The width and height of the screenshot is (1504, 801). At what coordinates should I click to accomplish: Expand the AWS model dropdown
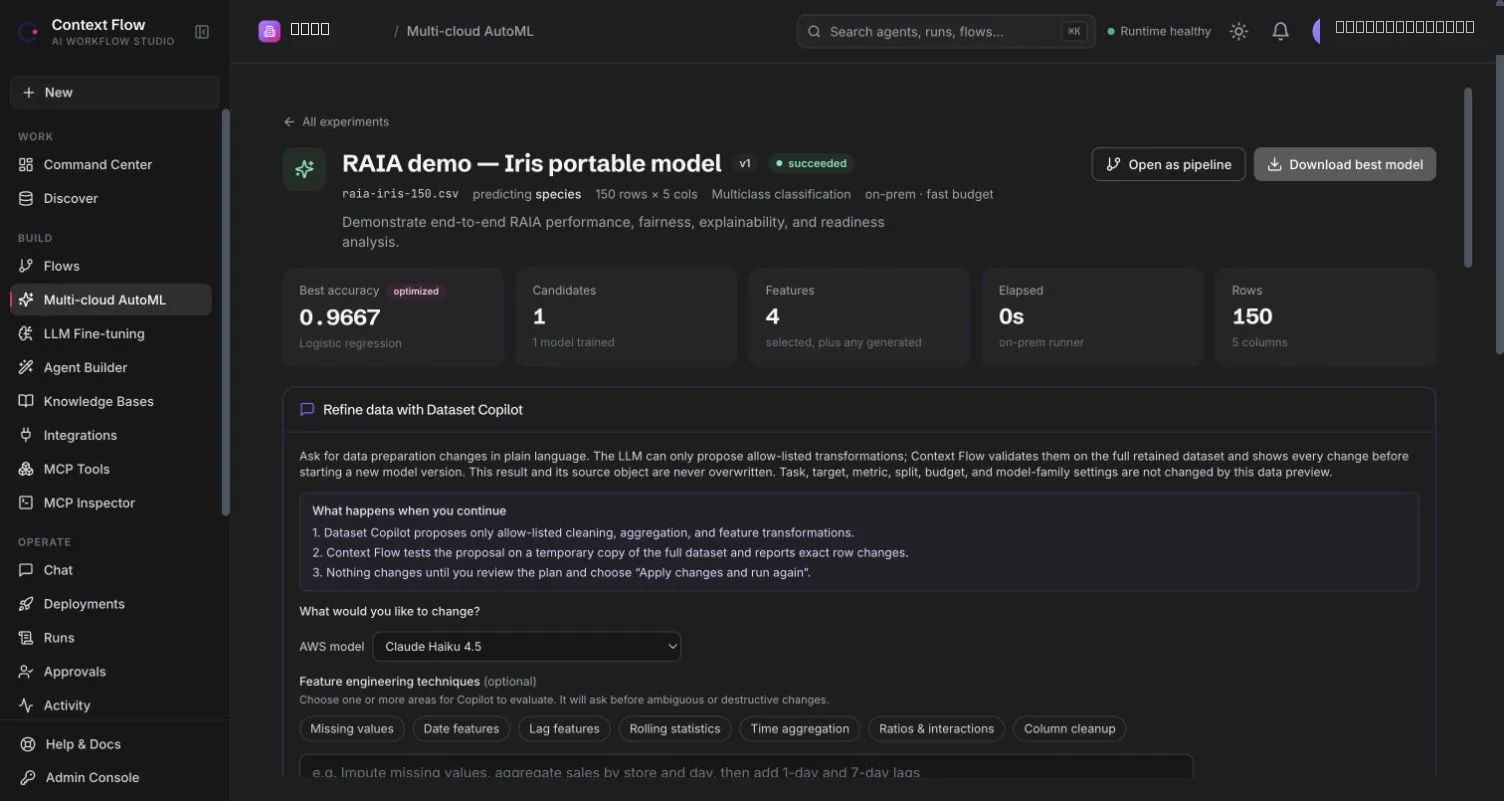point(527,647)
